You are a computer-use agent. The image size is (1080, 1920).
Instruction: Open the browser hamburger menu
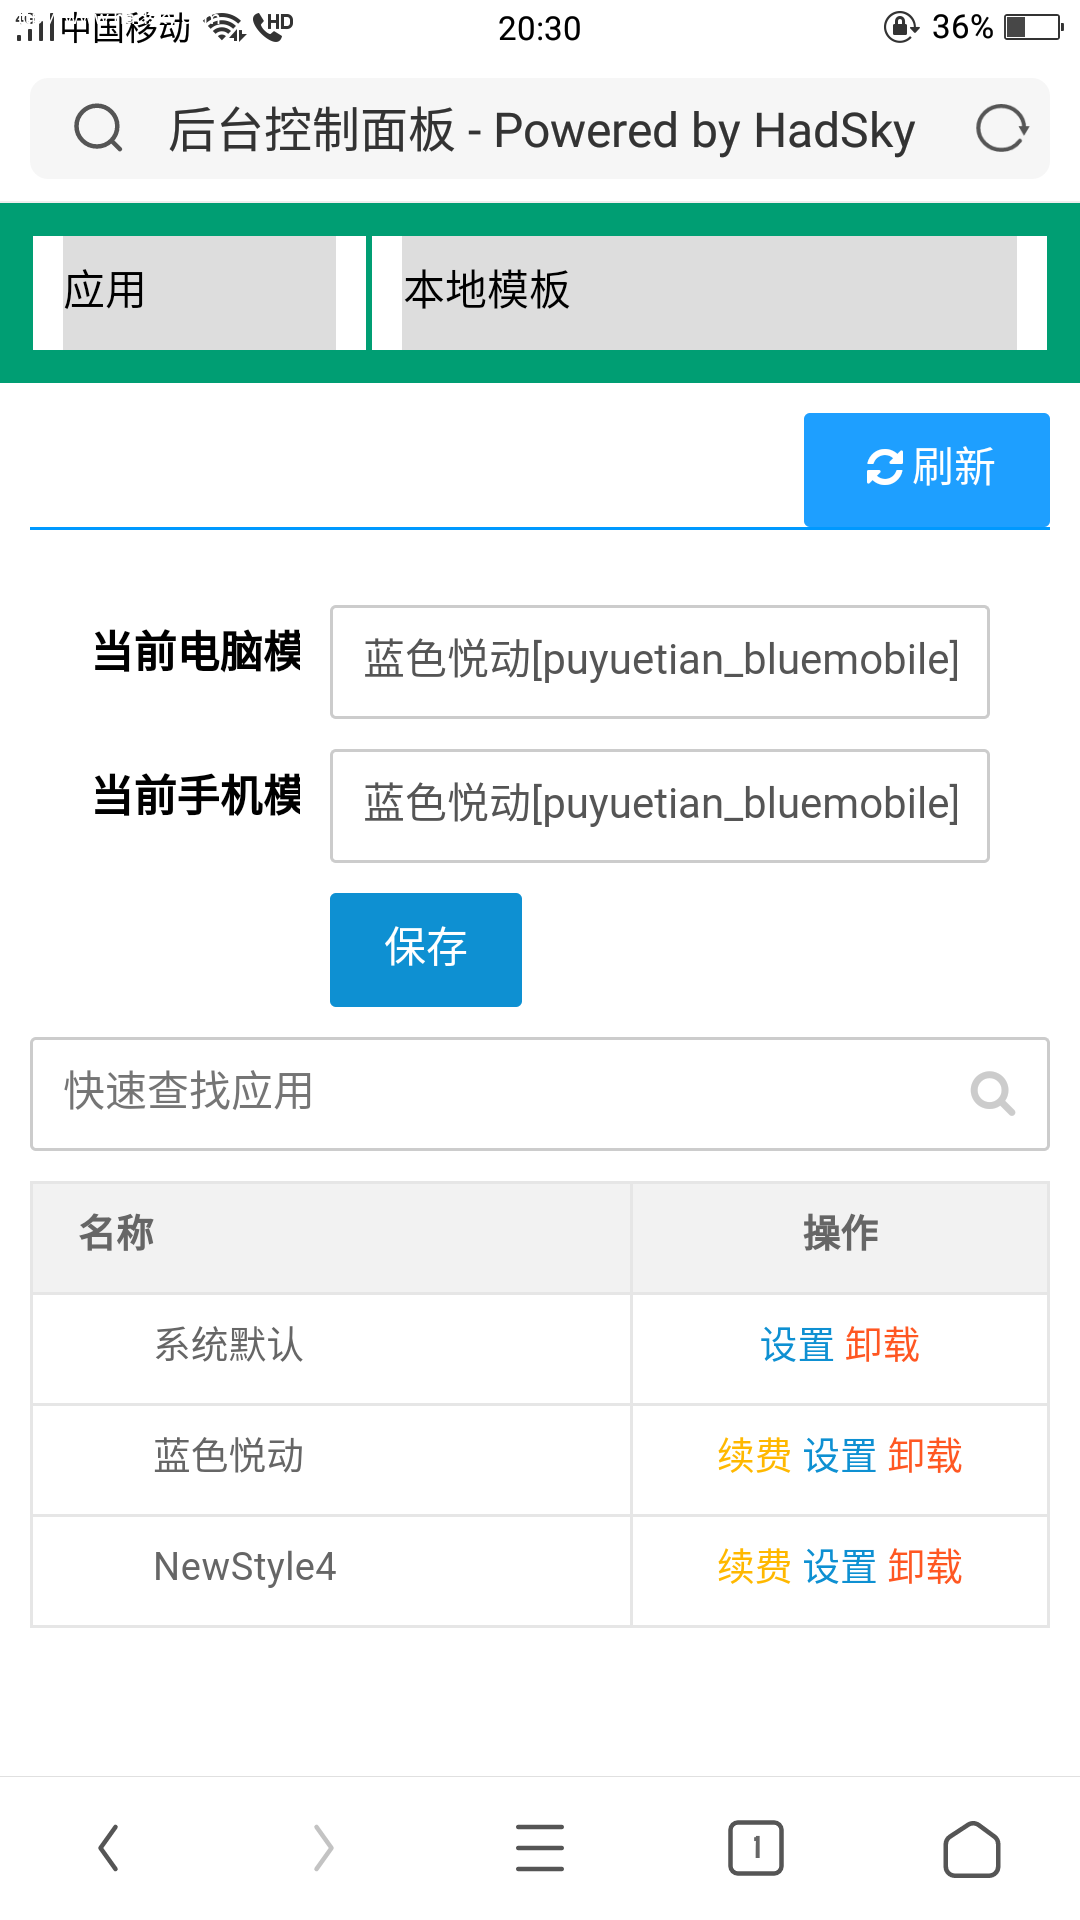click(x=540, y=1847)
